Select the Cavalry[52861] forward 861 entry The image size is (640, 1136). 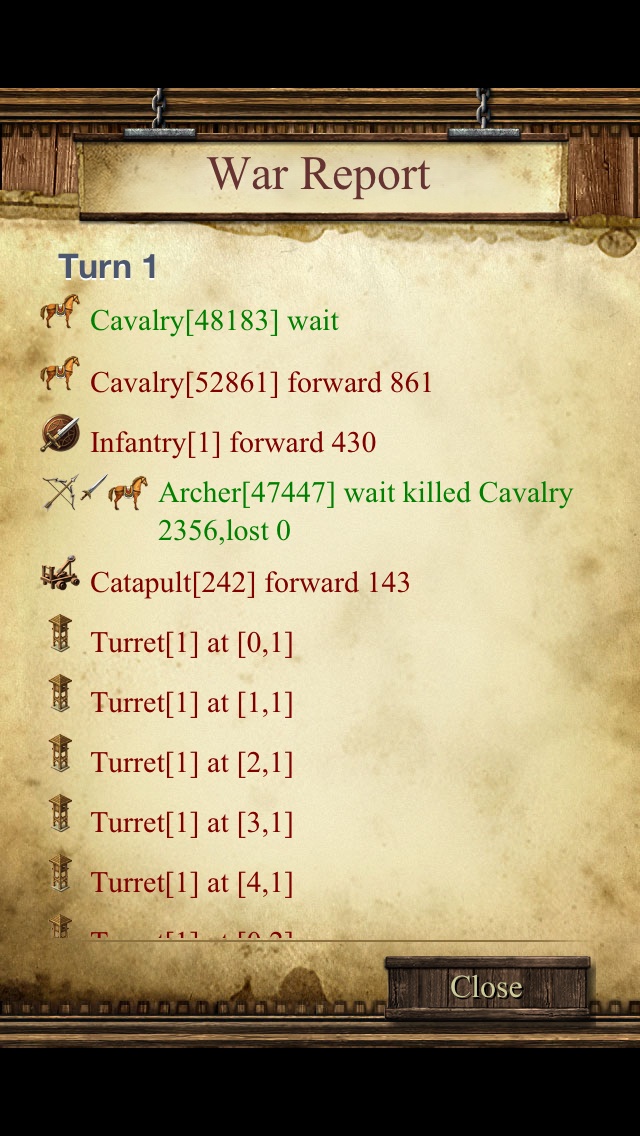click(x=261, y=382)
